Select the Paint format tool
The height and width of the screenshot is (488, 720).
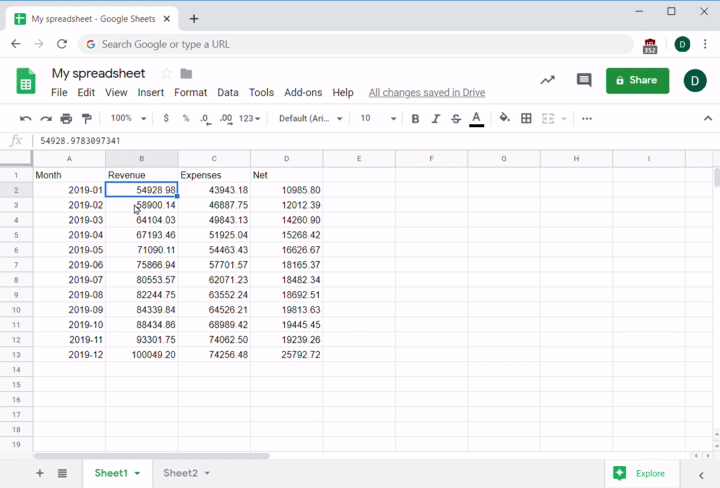(87, 118)
